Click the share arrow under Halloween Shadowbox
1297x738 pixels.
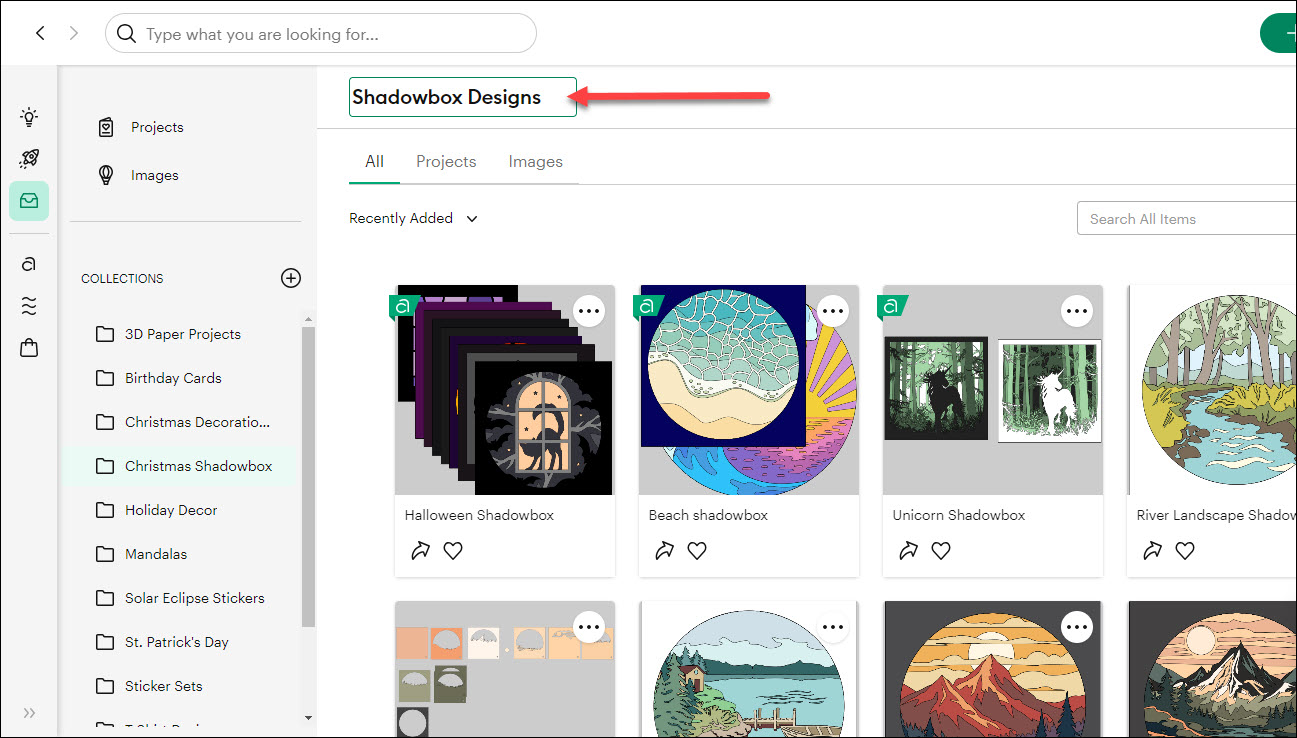click(420, 550)
